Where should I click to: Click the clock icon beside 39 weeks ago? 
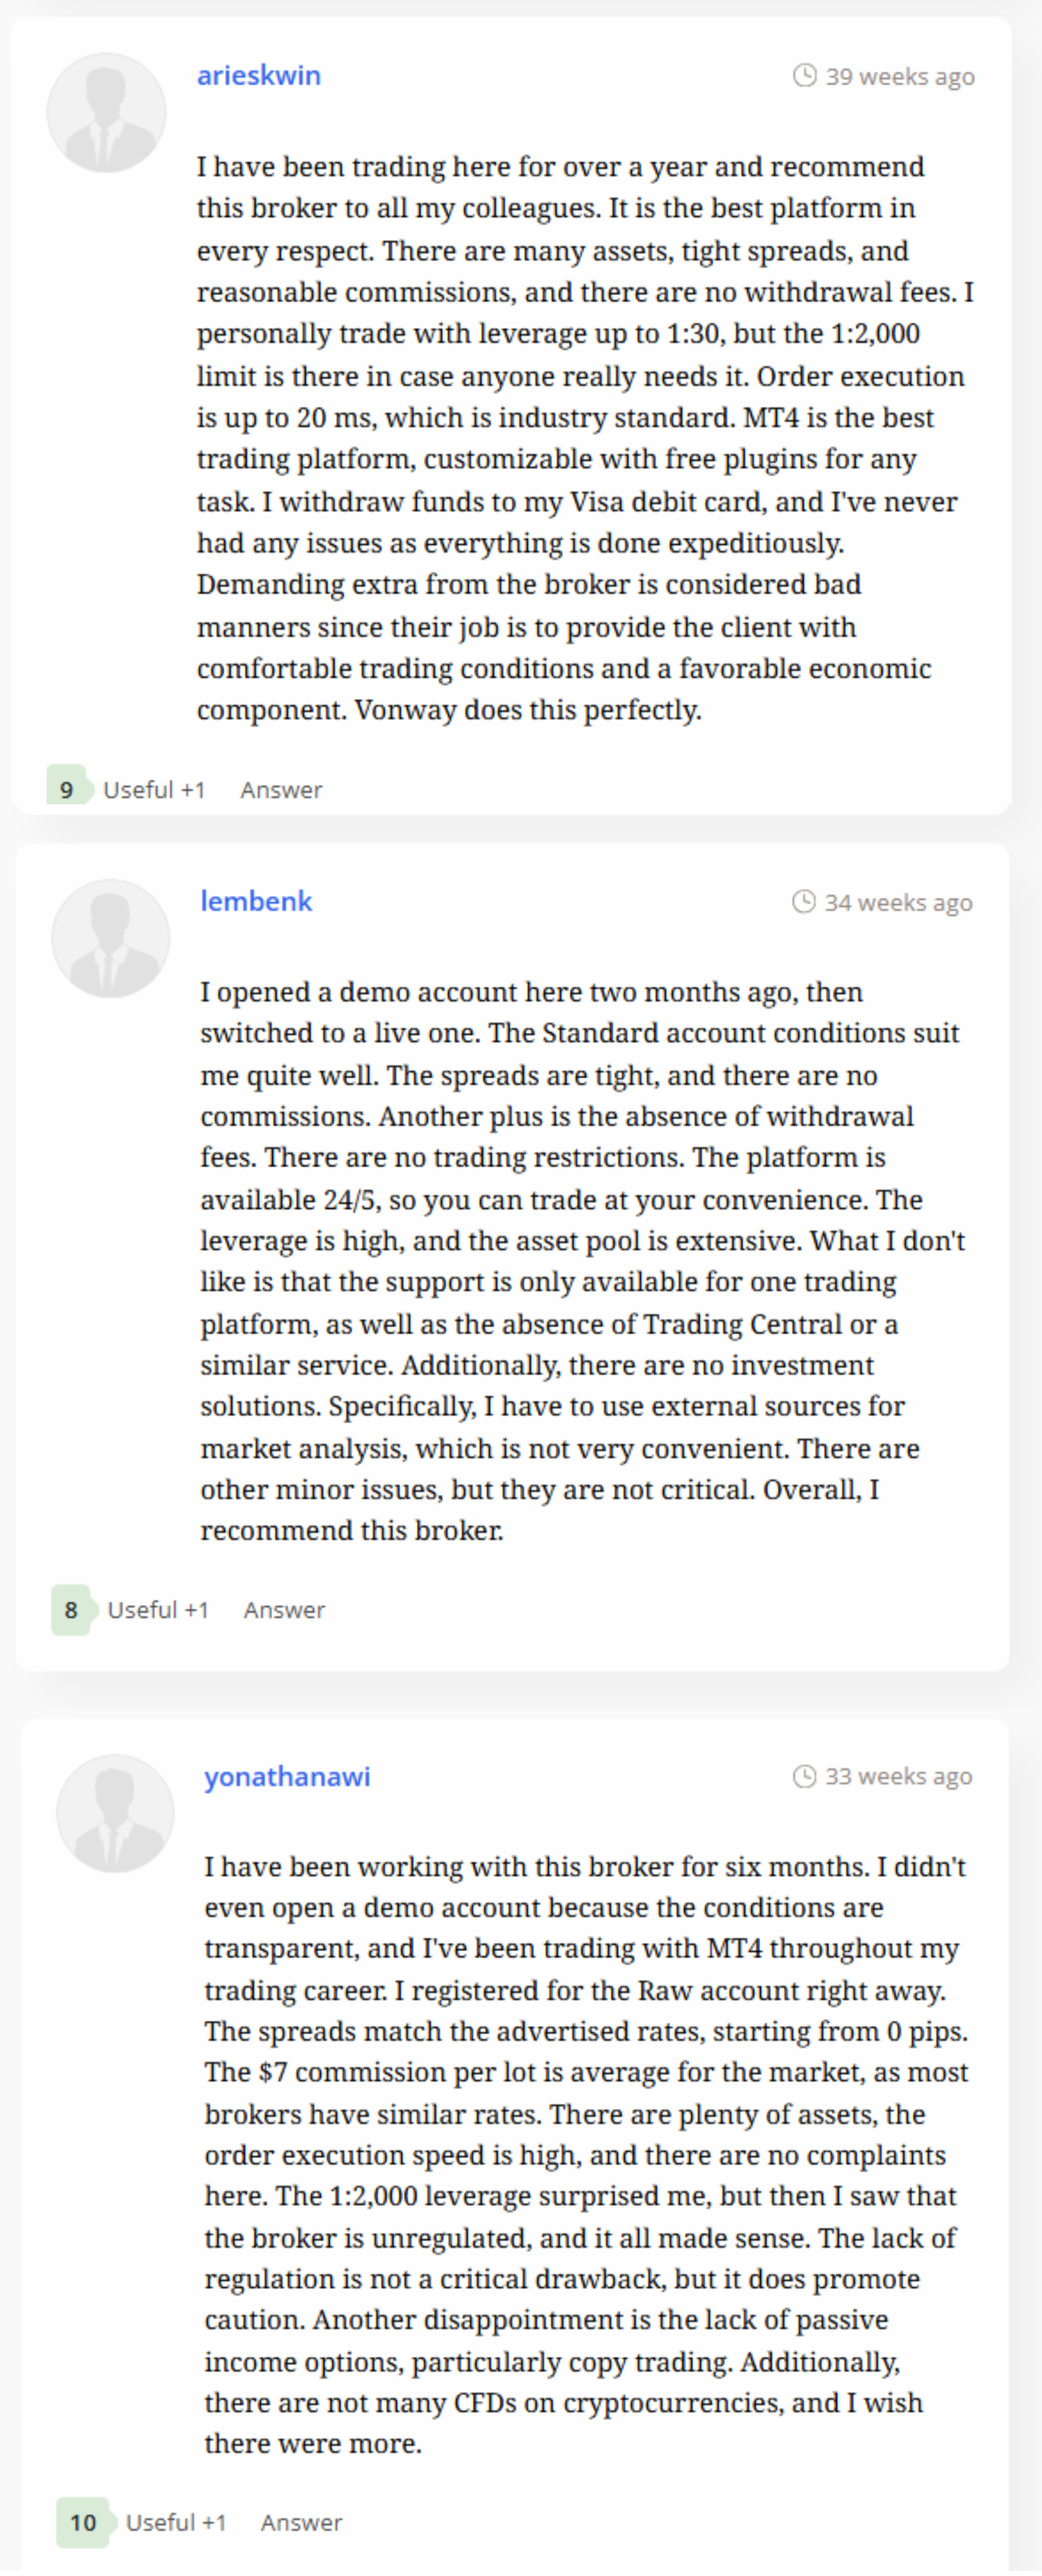coord(805,76)
